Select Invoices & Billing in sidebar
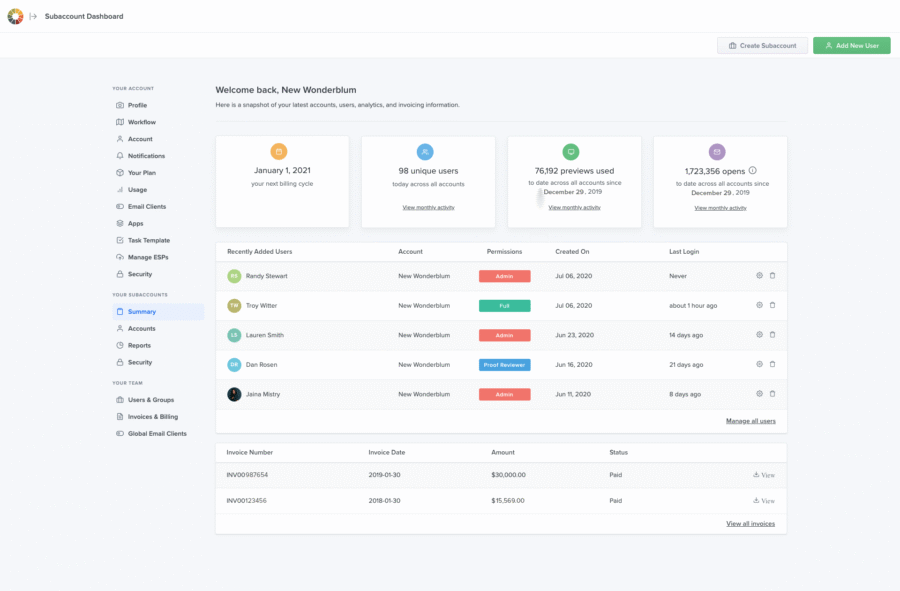 152,417
